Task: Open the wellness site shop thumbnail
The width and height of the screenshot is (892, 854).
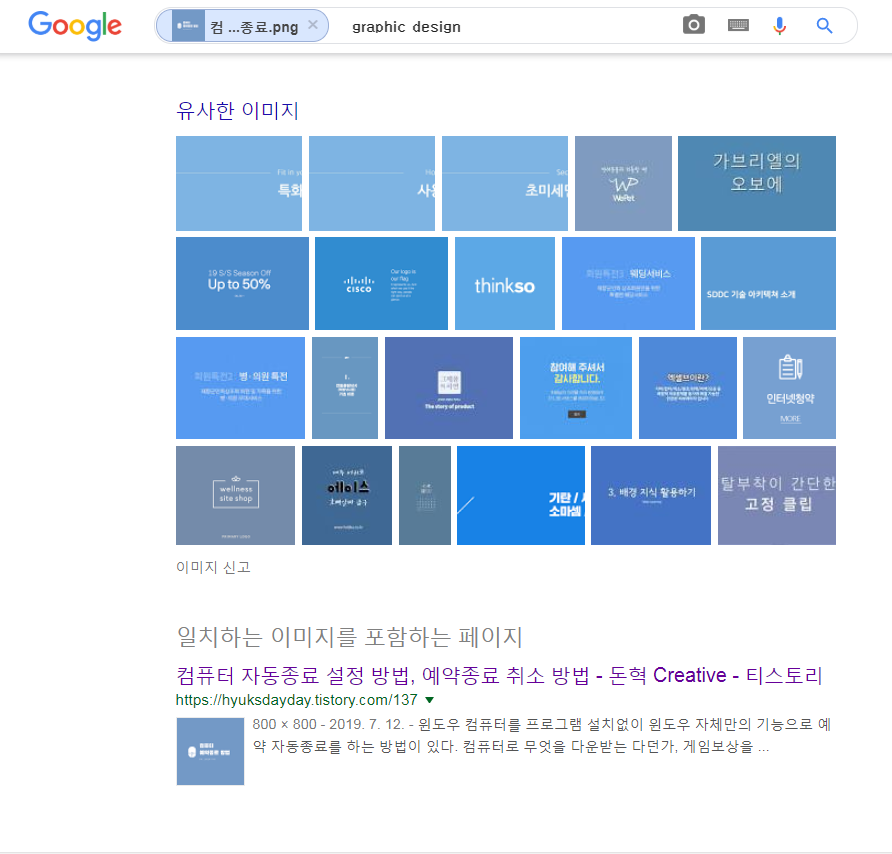Action: 236,495
